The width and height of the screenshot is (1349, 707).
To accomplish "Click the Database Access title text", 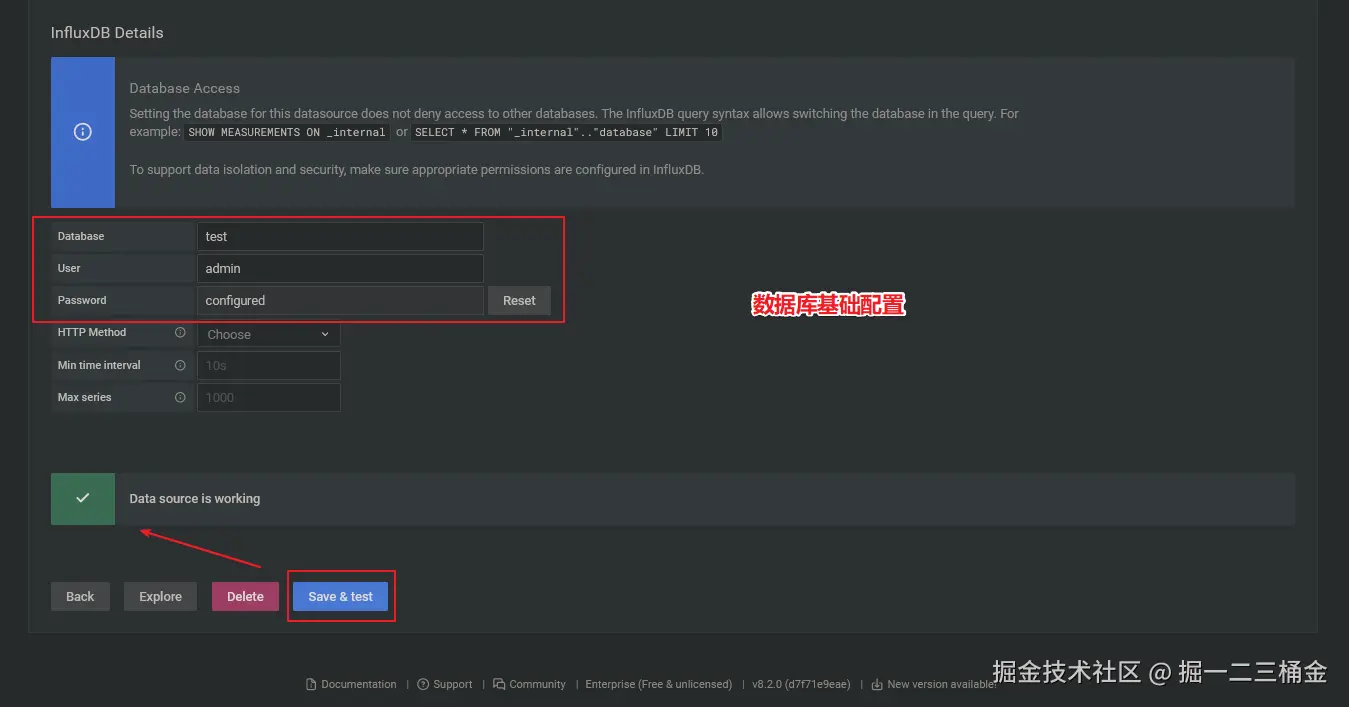I will coord(185,88).
